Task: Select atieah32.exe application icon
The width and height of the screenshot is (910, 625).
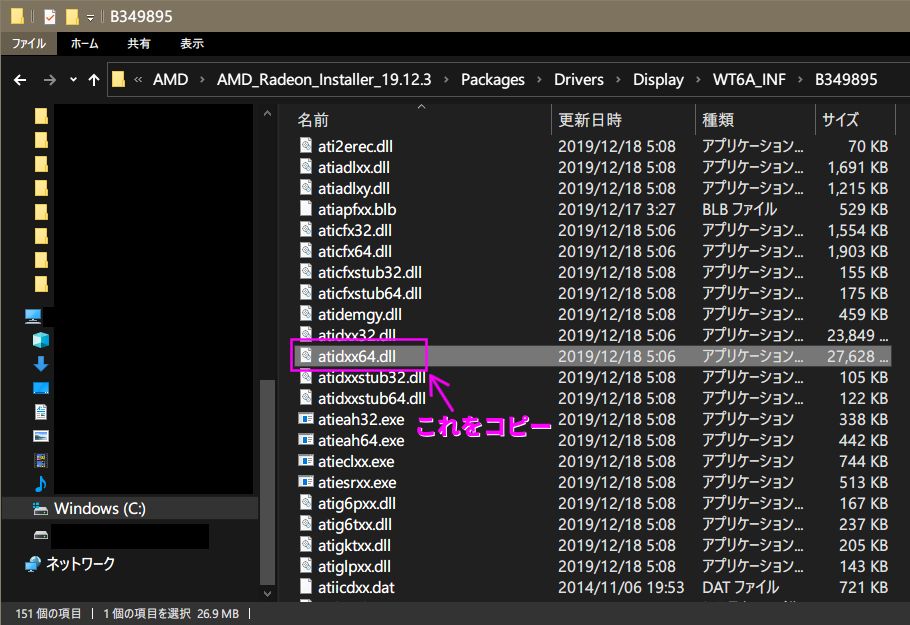Action: 306,419
